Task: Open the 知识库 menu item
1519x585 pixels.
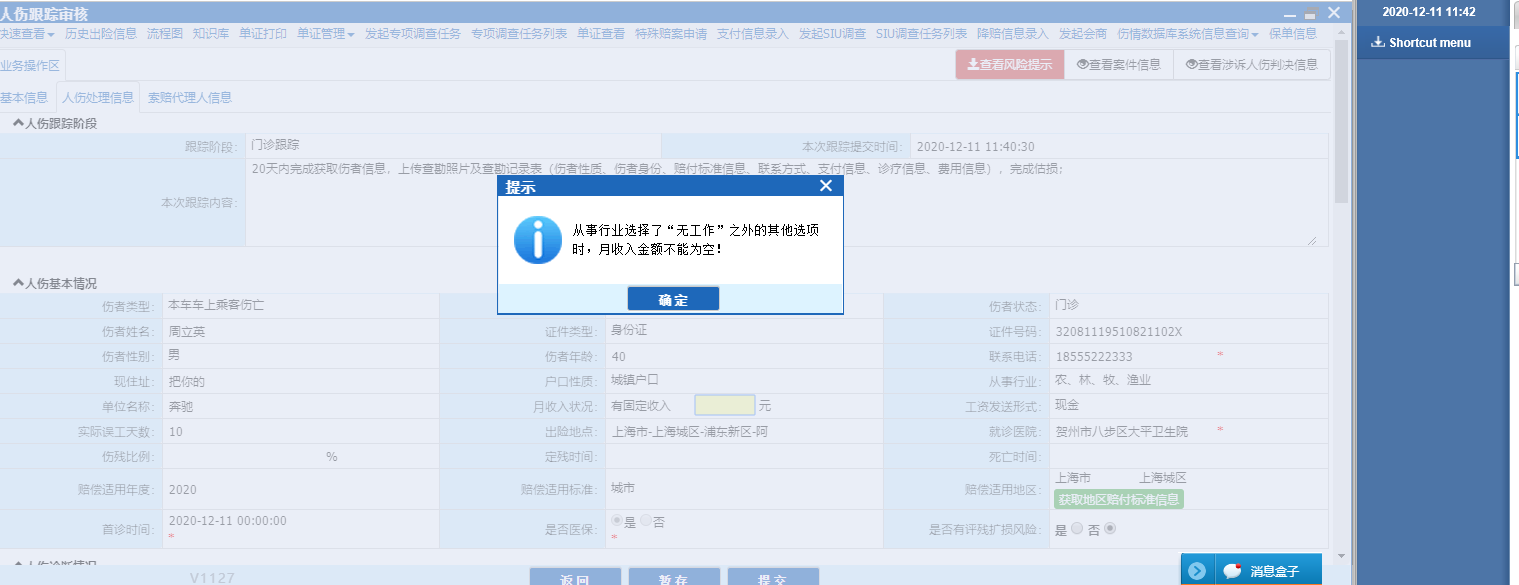Action: pyautogui.click(x=211, y=33)
